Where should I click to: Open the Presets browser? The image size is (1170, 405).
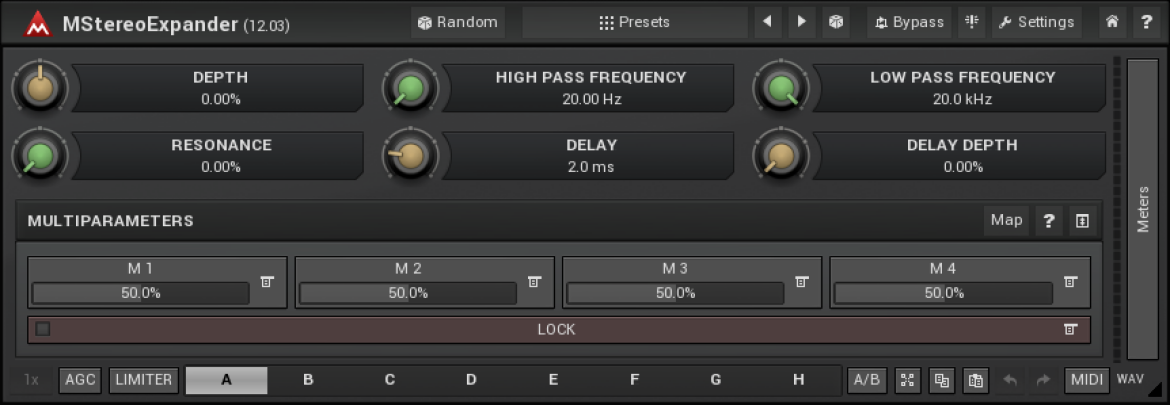point(634,22)
